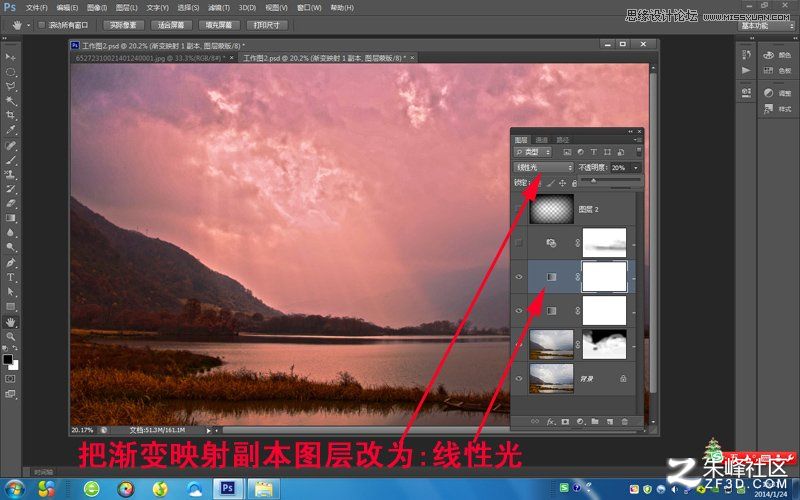This screenshot has width=800, height=500.
Task: Select the Blur tool
Action: tap(10, 232)
